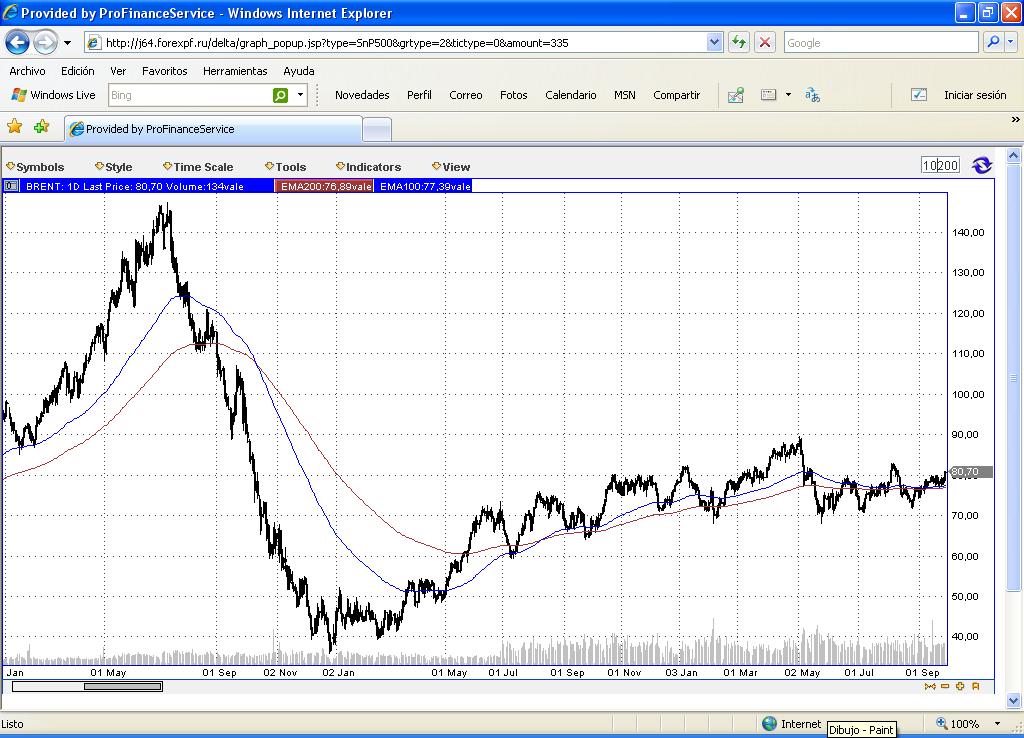Viewport: 1024px width, 738px height.
Task: Open the chart Tools menu
Action: (x=285, y=167)
